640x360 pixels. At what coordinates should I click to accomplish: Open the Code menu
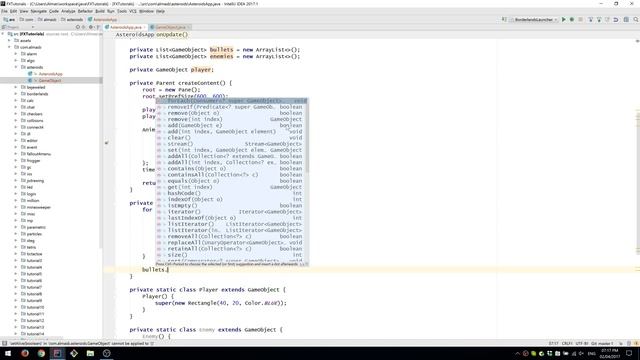tap(54, 11)
